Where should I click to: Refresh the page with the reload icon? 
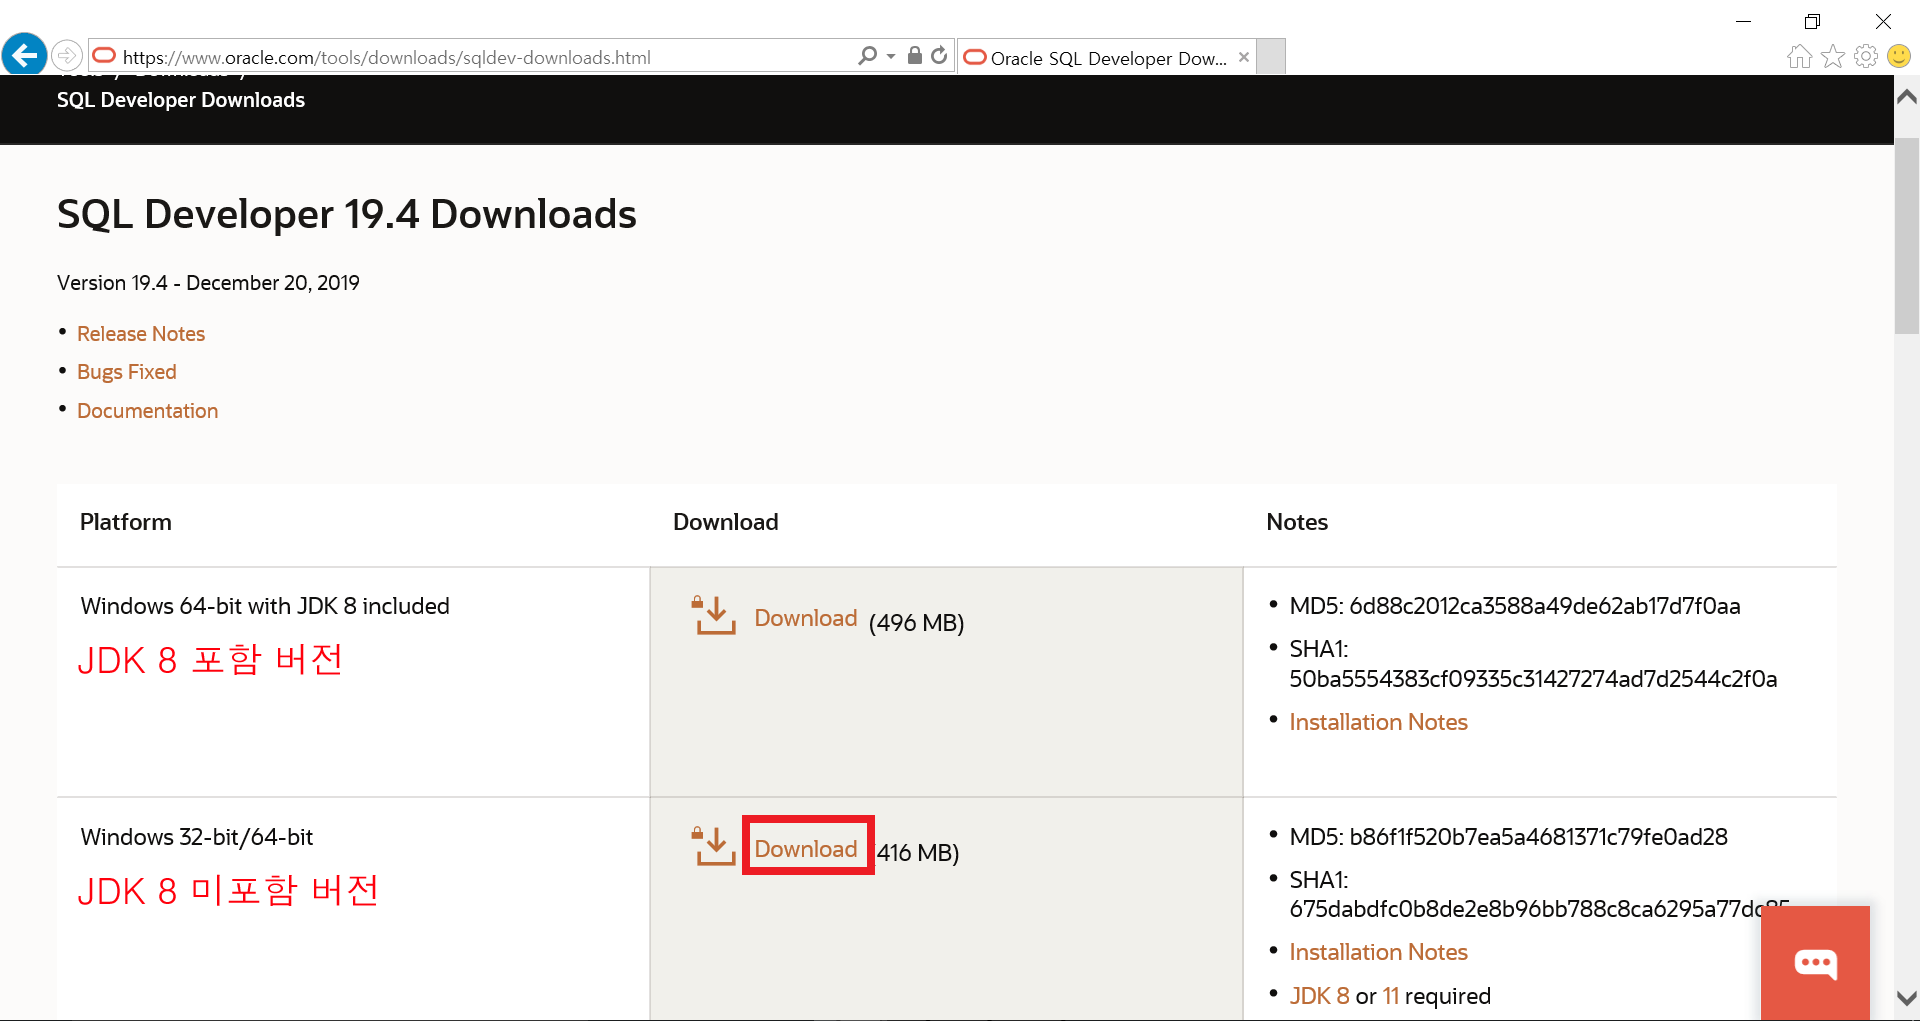939,56
